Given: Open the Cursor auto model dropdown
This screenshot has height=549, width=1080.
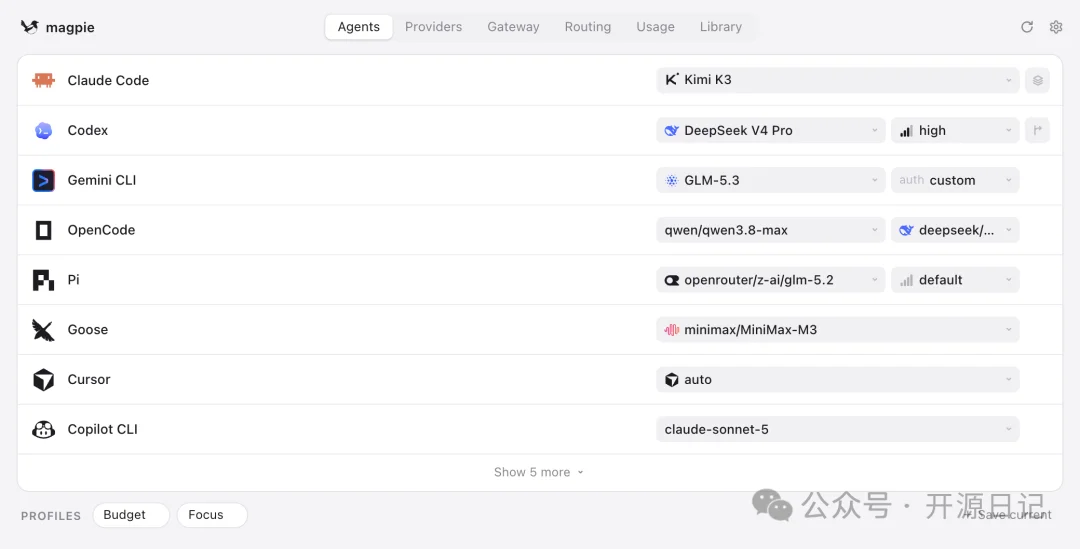Looking at the screenshot, I should 838,380.
